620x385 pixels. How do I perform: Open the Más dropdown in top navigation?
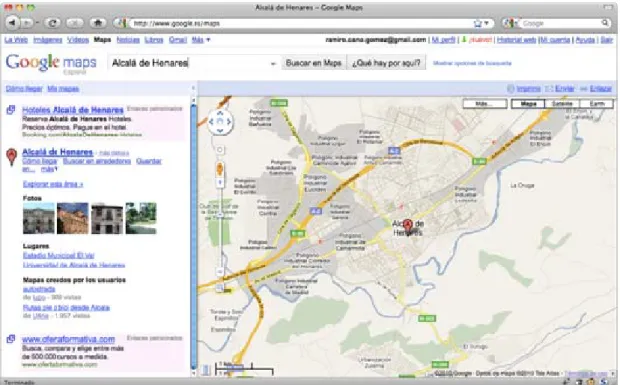coord(201,40)
